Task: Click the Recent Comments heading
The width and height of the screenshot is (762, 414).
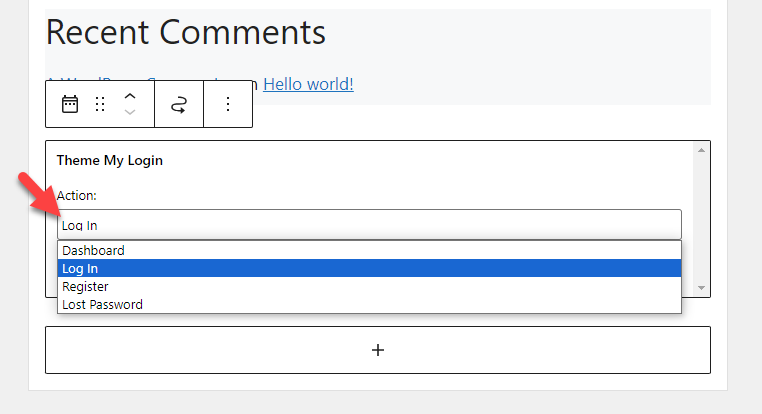Action: tap(186, 33)
